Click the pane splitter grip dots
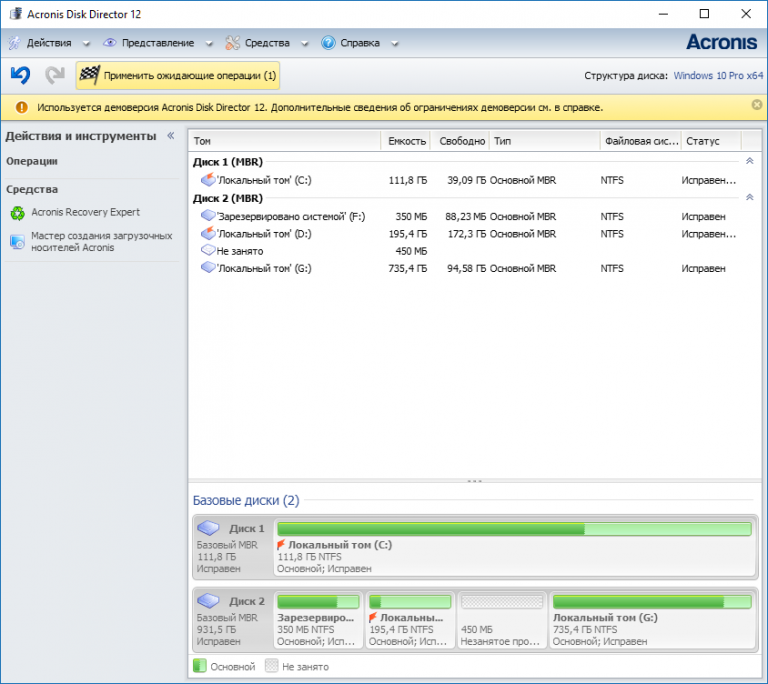The height and width of the screenshot is (684, 768). click(474, 481)
